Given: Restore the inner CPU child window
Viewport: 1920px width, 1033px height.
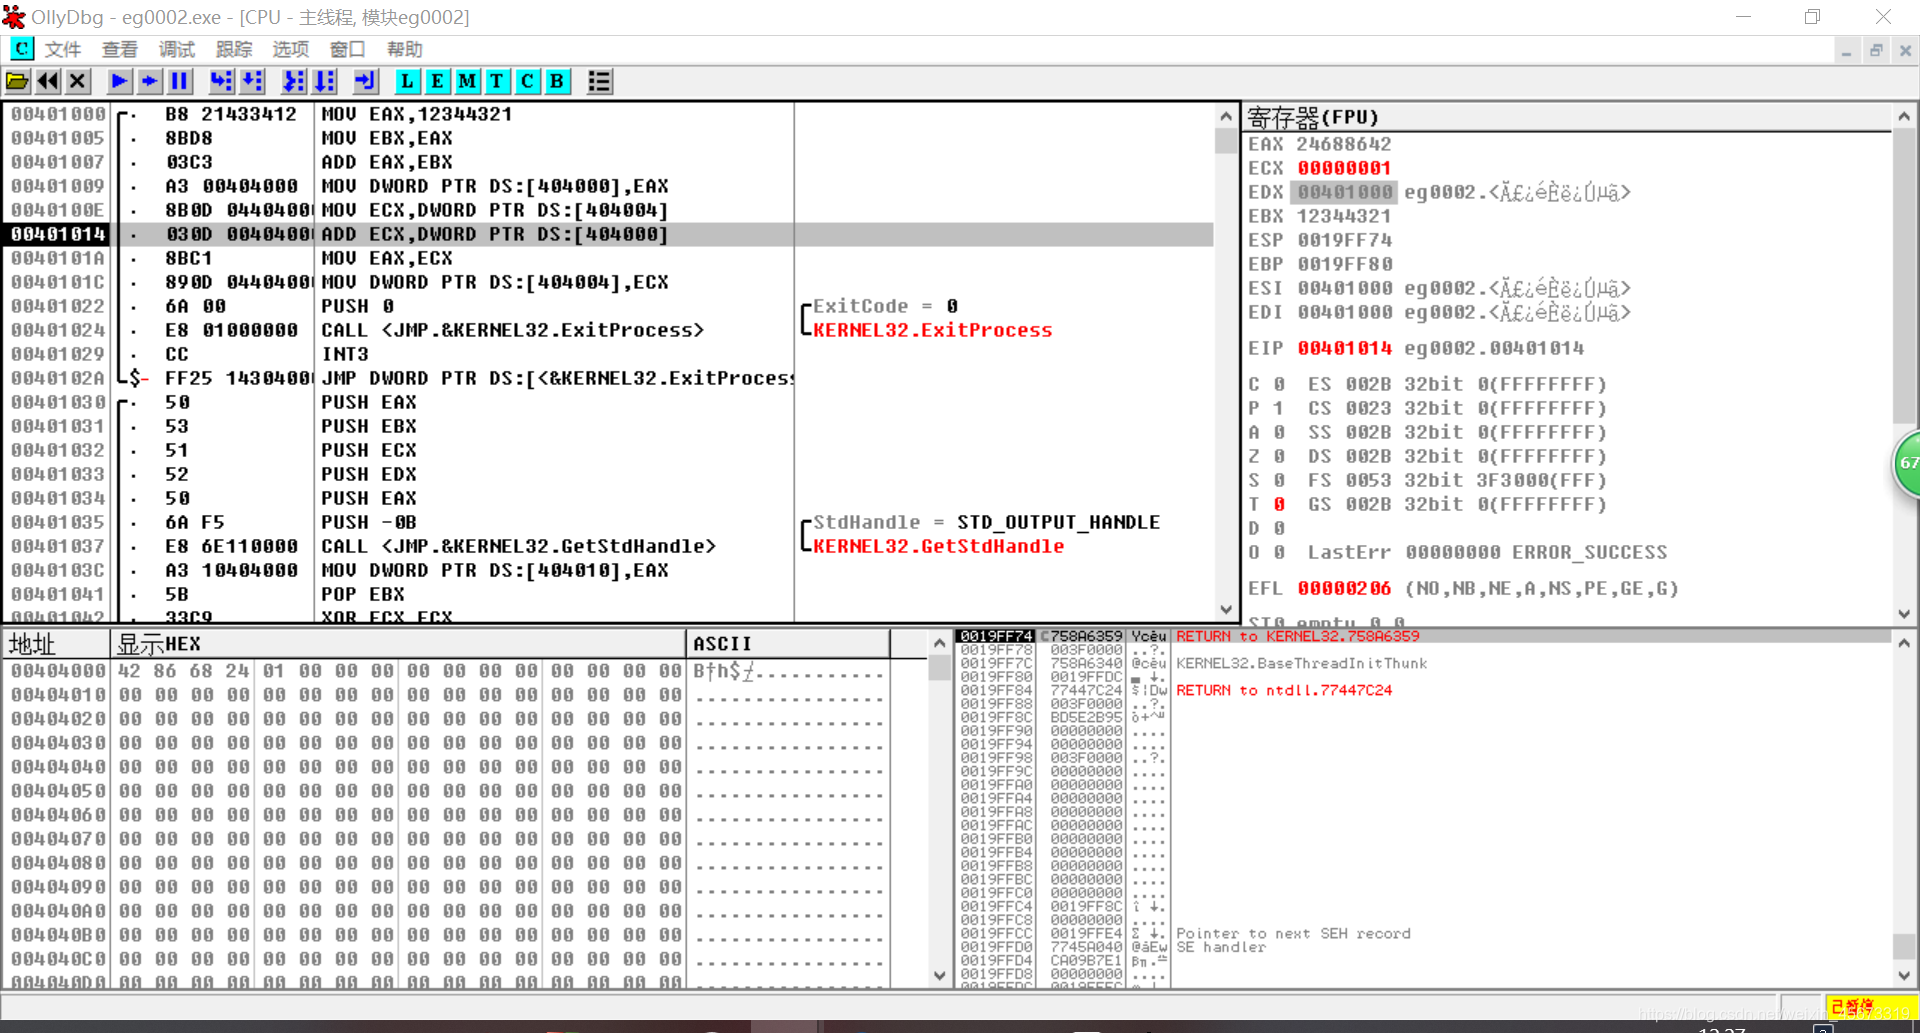Looking at the screenshot, I should coord(1876,50).
